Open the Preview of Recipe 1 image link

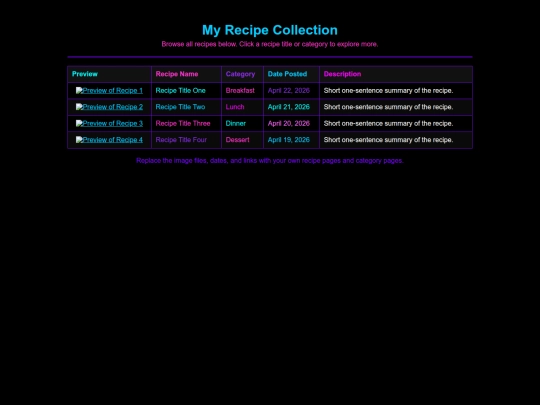tap(109, 91)
